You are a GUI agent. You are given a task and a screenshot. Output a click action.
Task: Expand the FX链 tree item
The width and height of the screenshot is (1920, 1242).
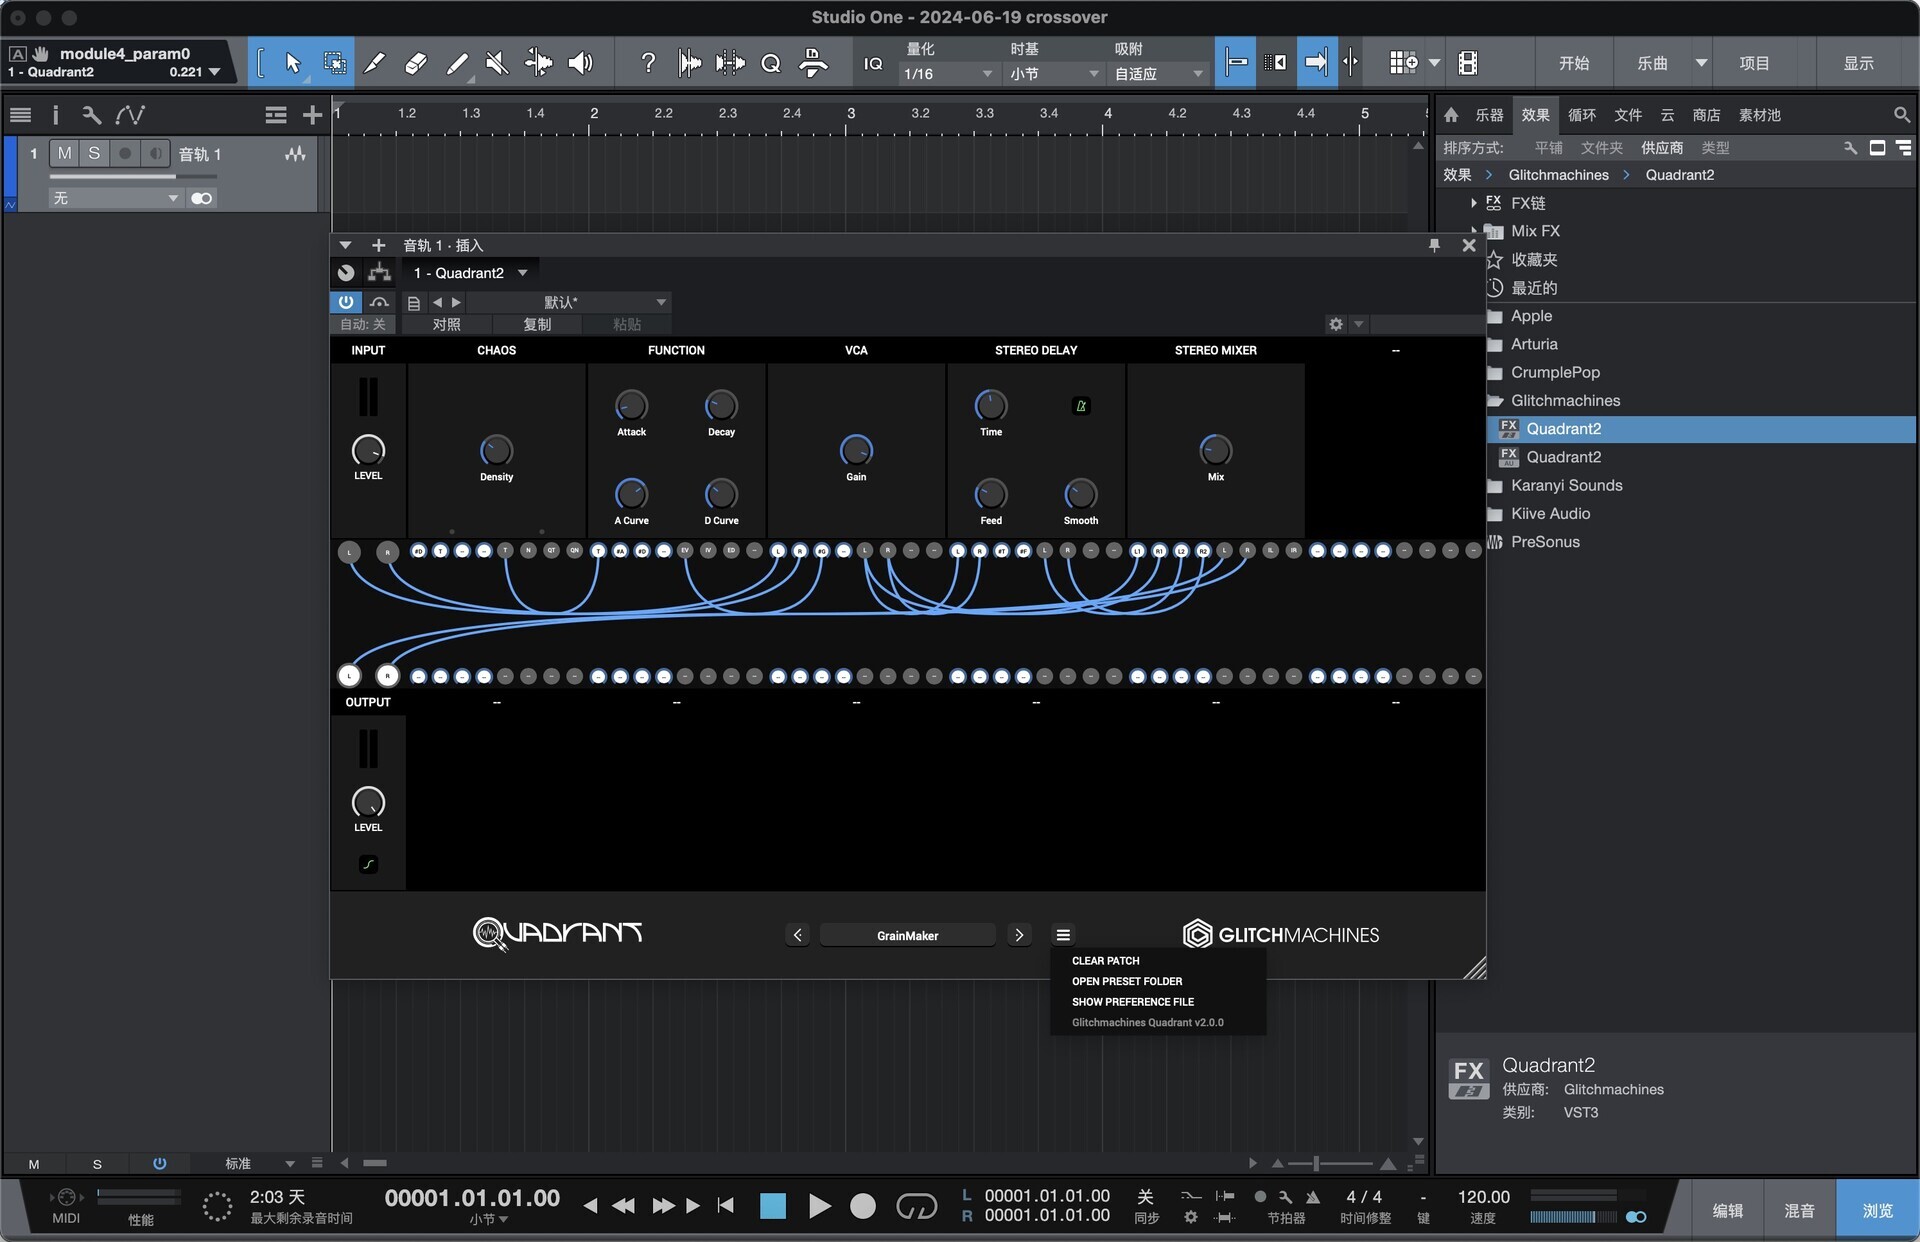pos(1474,203)
